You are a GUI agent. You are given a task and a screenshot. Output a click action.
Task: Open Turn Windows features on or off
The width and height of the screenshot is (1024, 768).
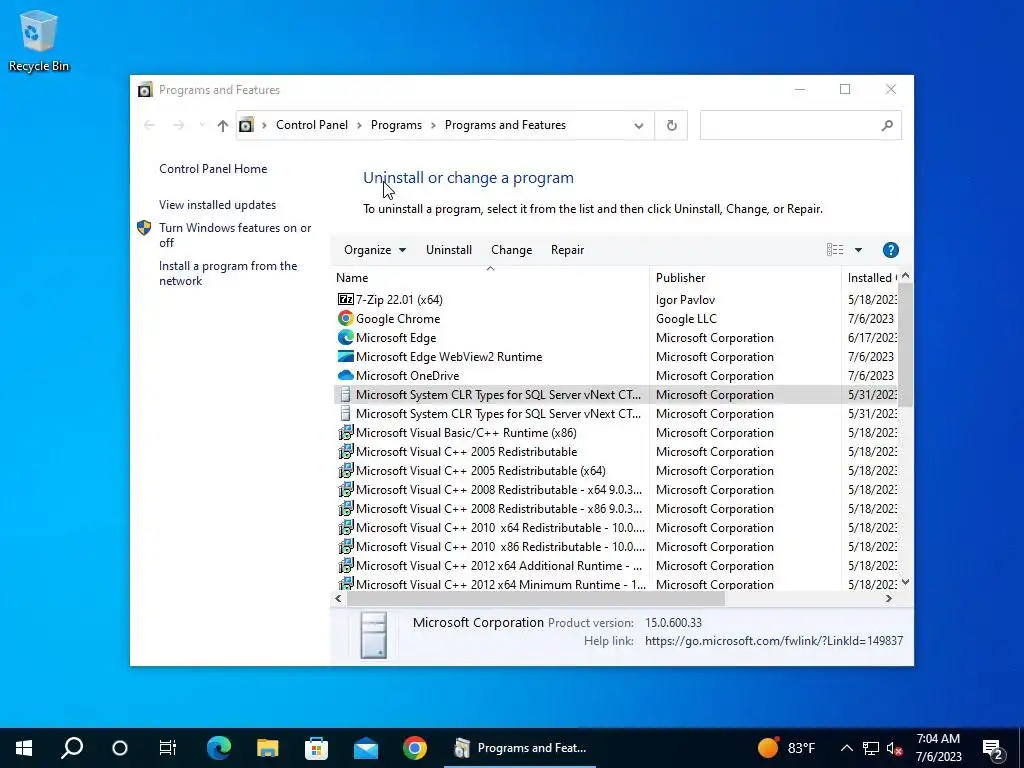point(234,235)
